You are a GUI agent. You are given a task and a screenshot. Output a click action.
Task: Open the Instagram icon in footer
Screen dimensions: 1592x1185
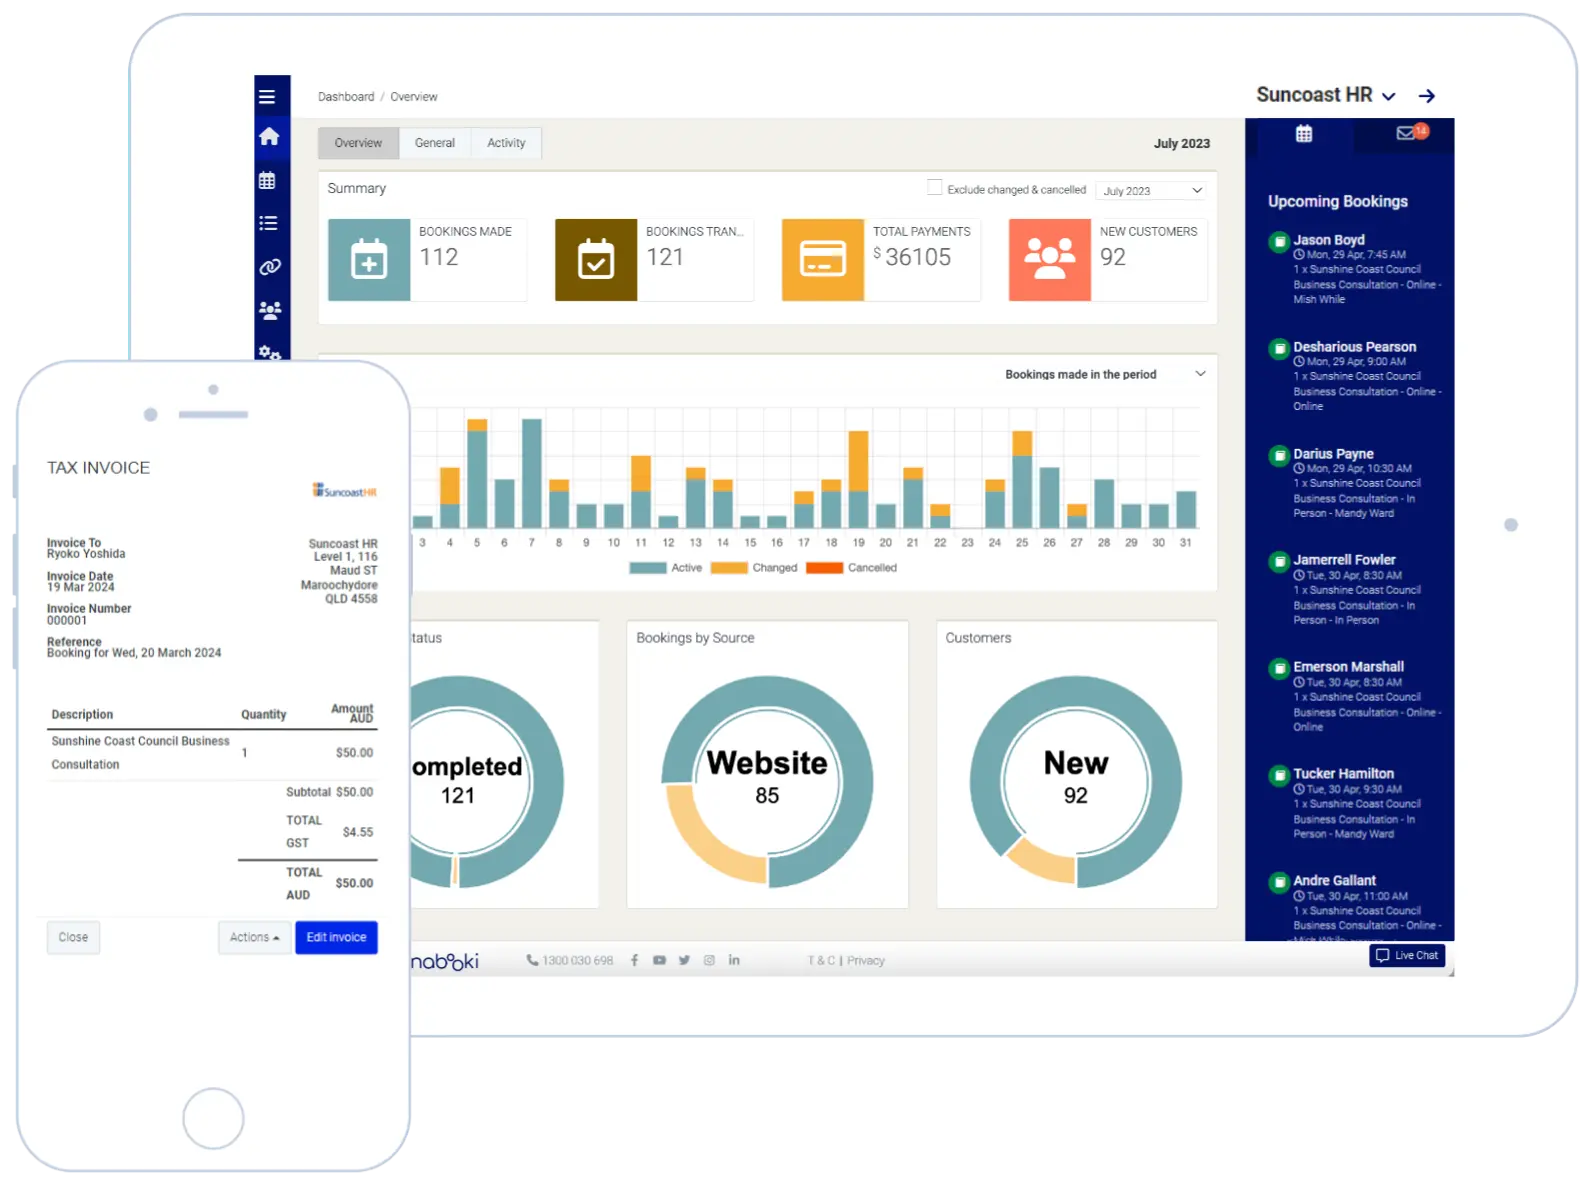tap(709, 960)
